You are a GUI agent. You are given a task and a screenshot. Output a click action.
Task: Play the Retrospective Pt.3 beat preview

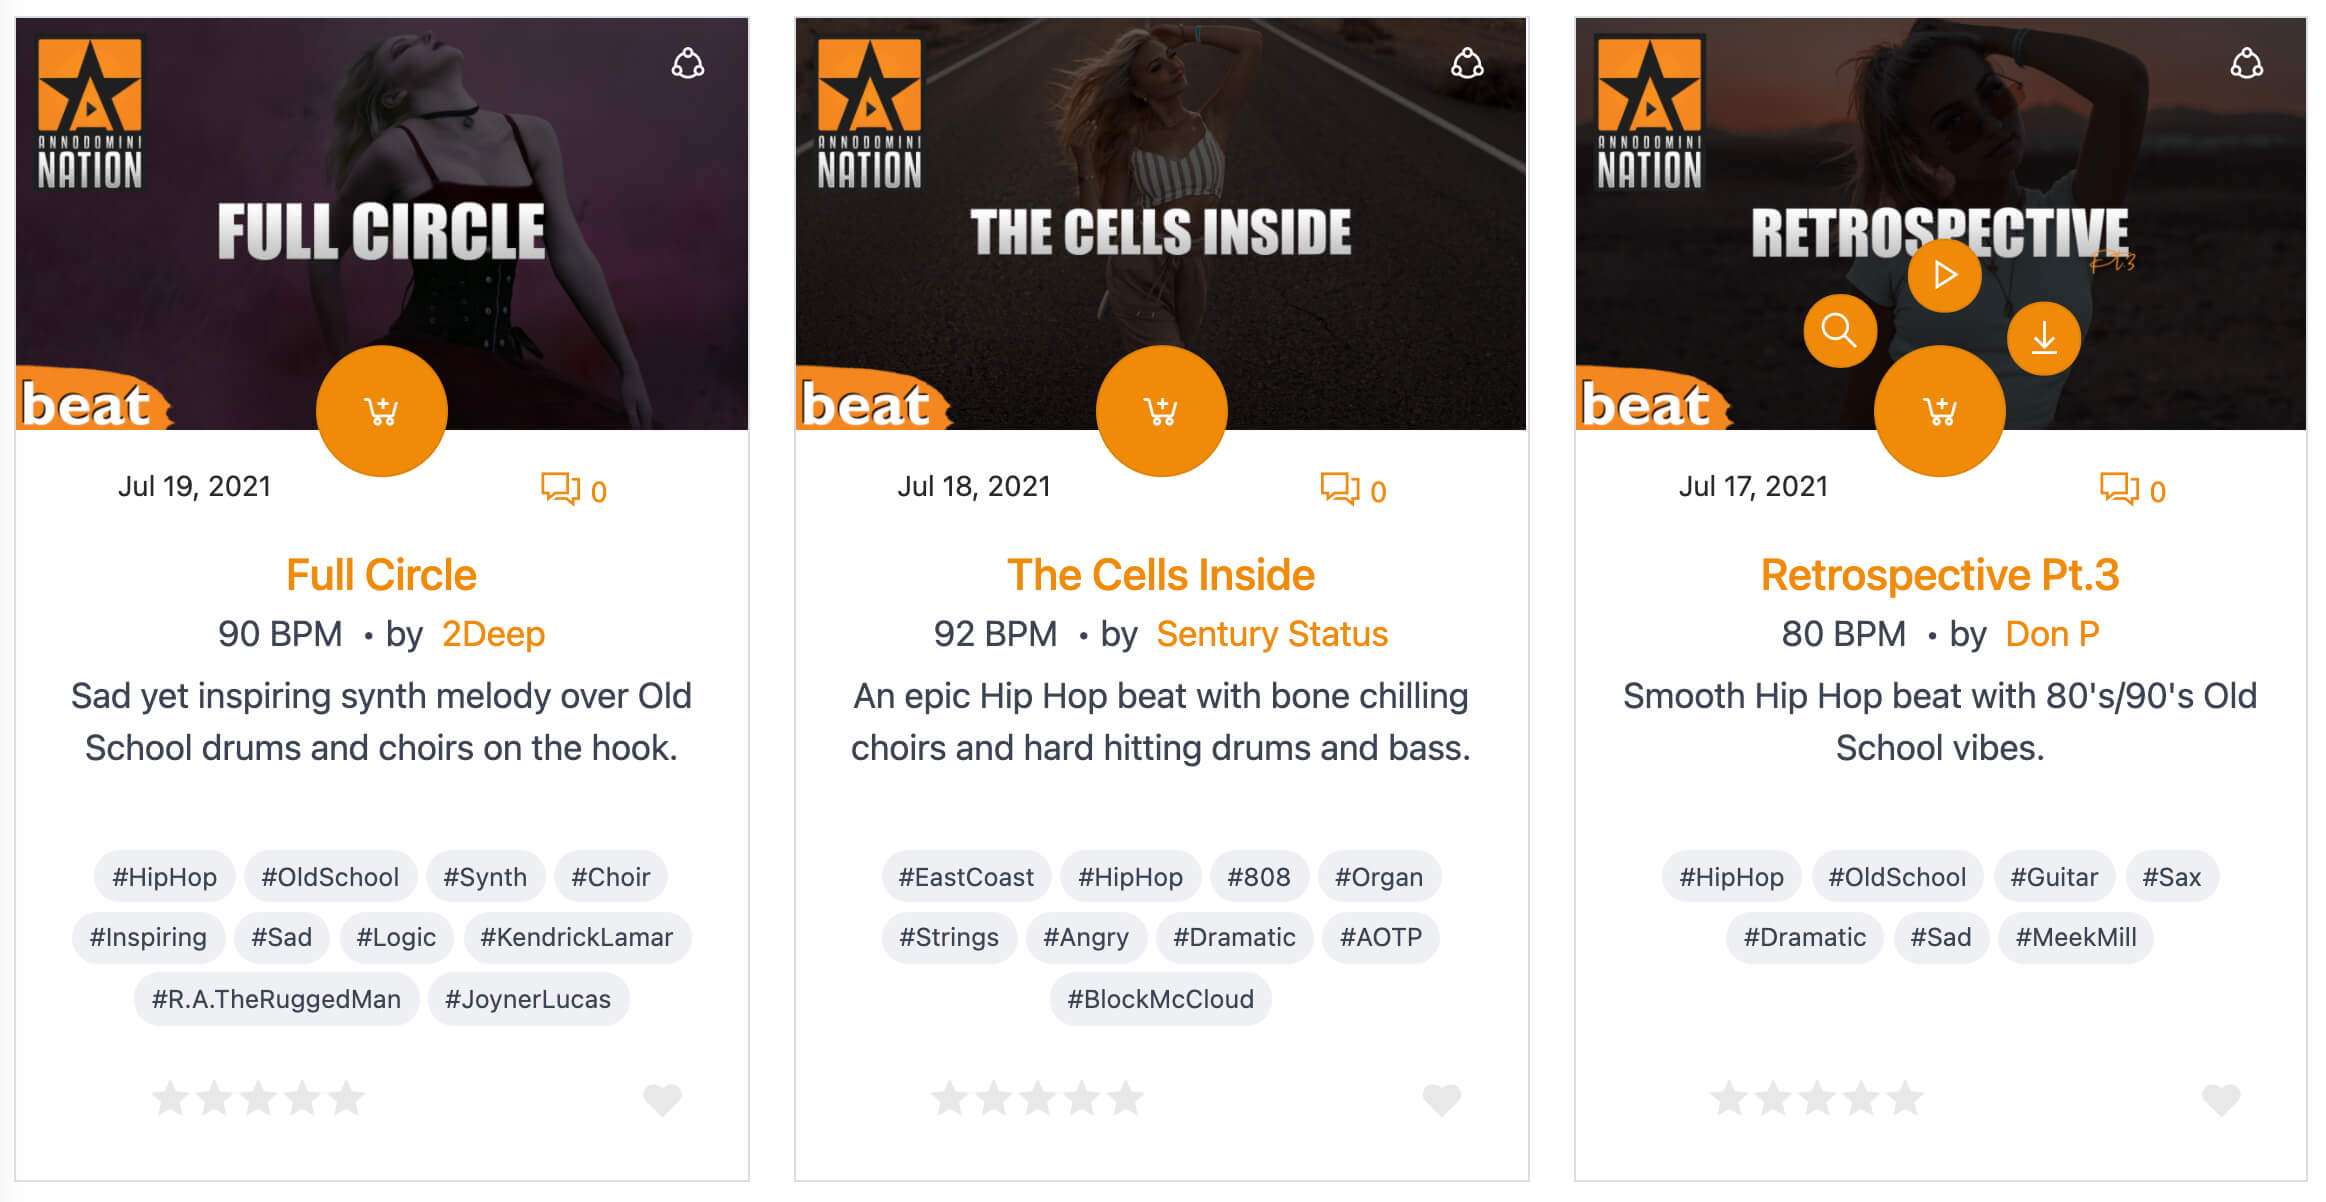tap(1944, 274)
